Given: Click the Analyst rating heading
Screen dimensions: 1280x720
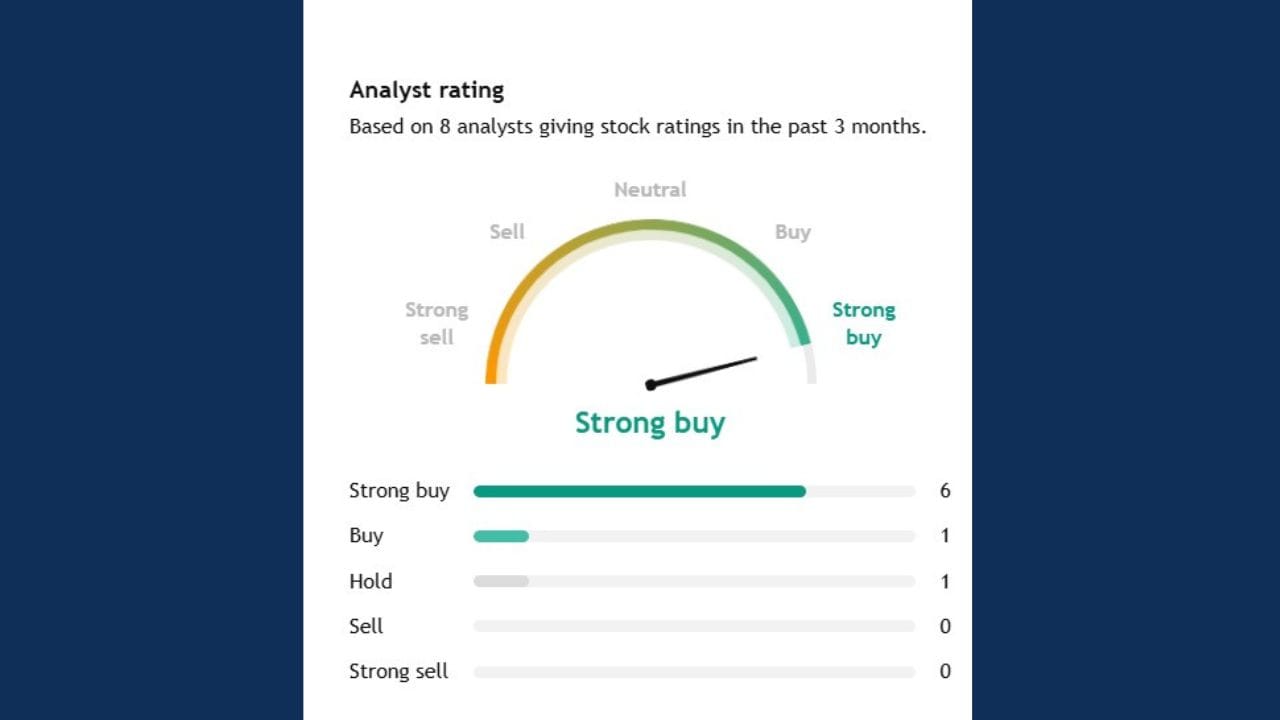Looking at the screenshot, I should click(x=427, y=90).
